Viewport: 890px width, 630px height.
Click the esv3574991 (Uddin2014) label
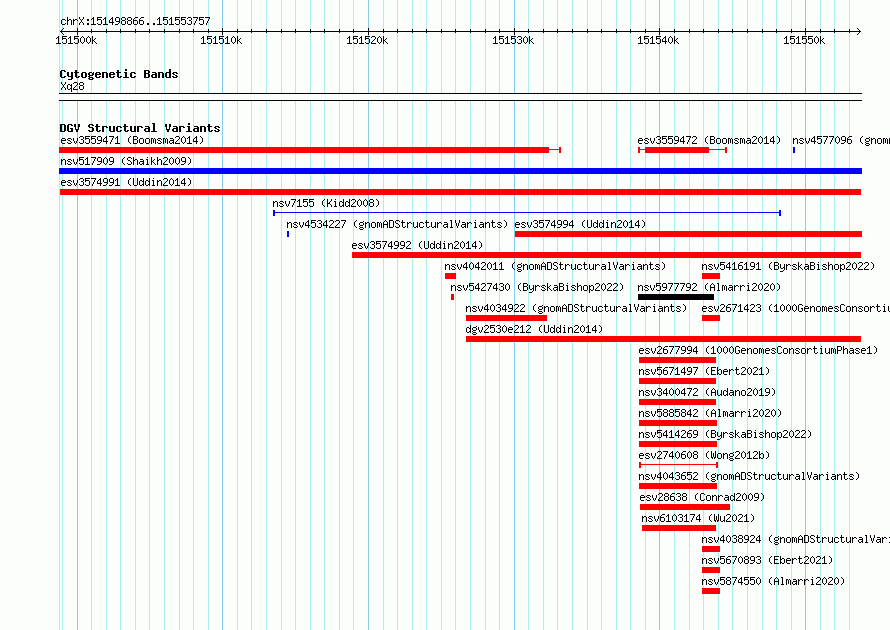pyautogui.click(x=126, y=182)
